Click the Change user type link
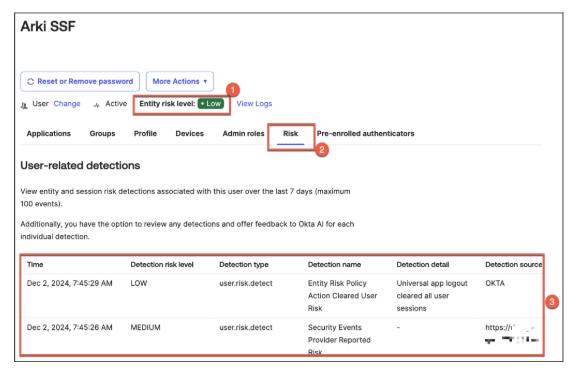This screenshot has width=575, height=370. (67, 104)
